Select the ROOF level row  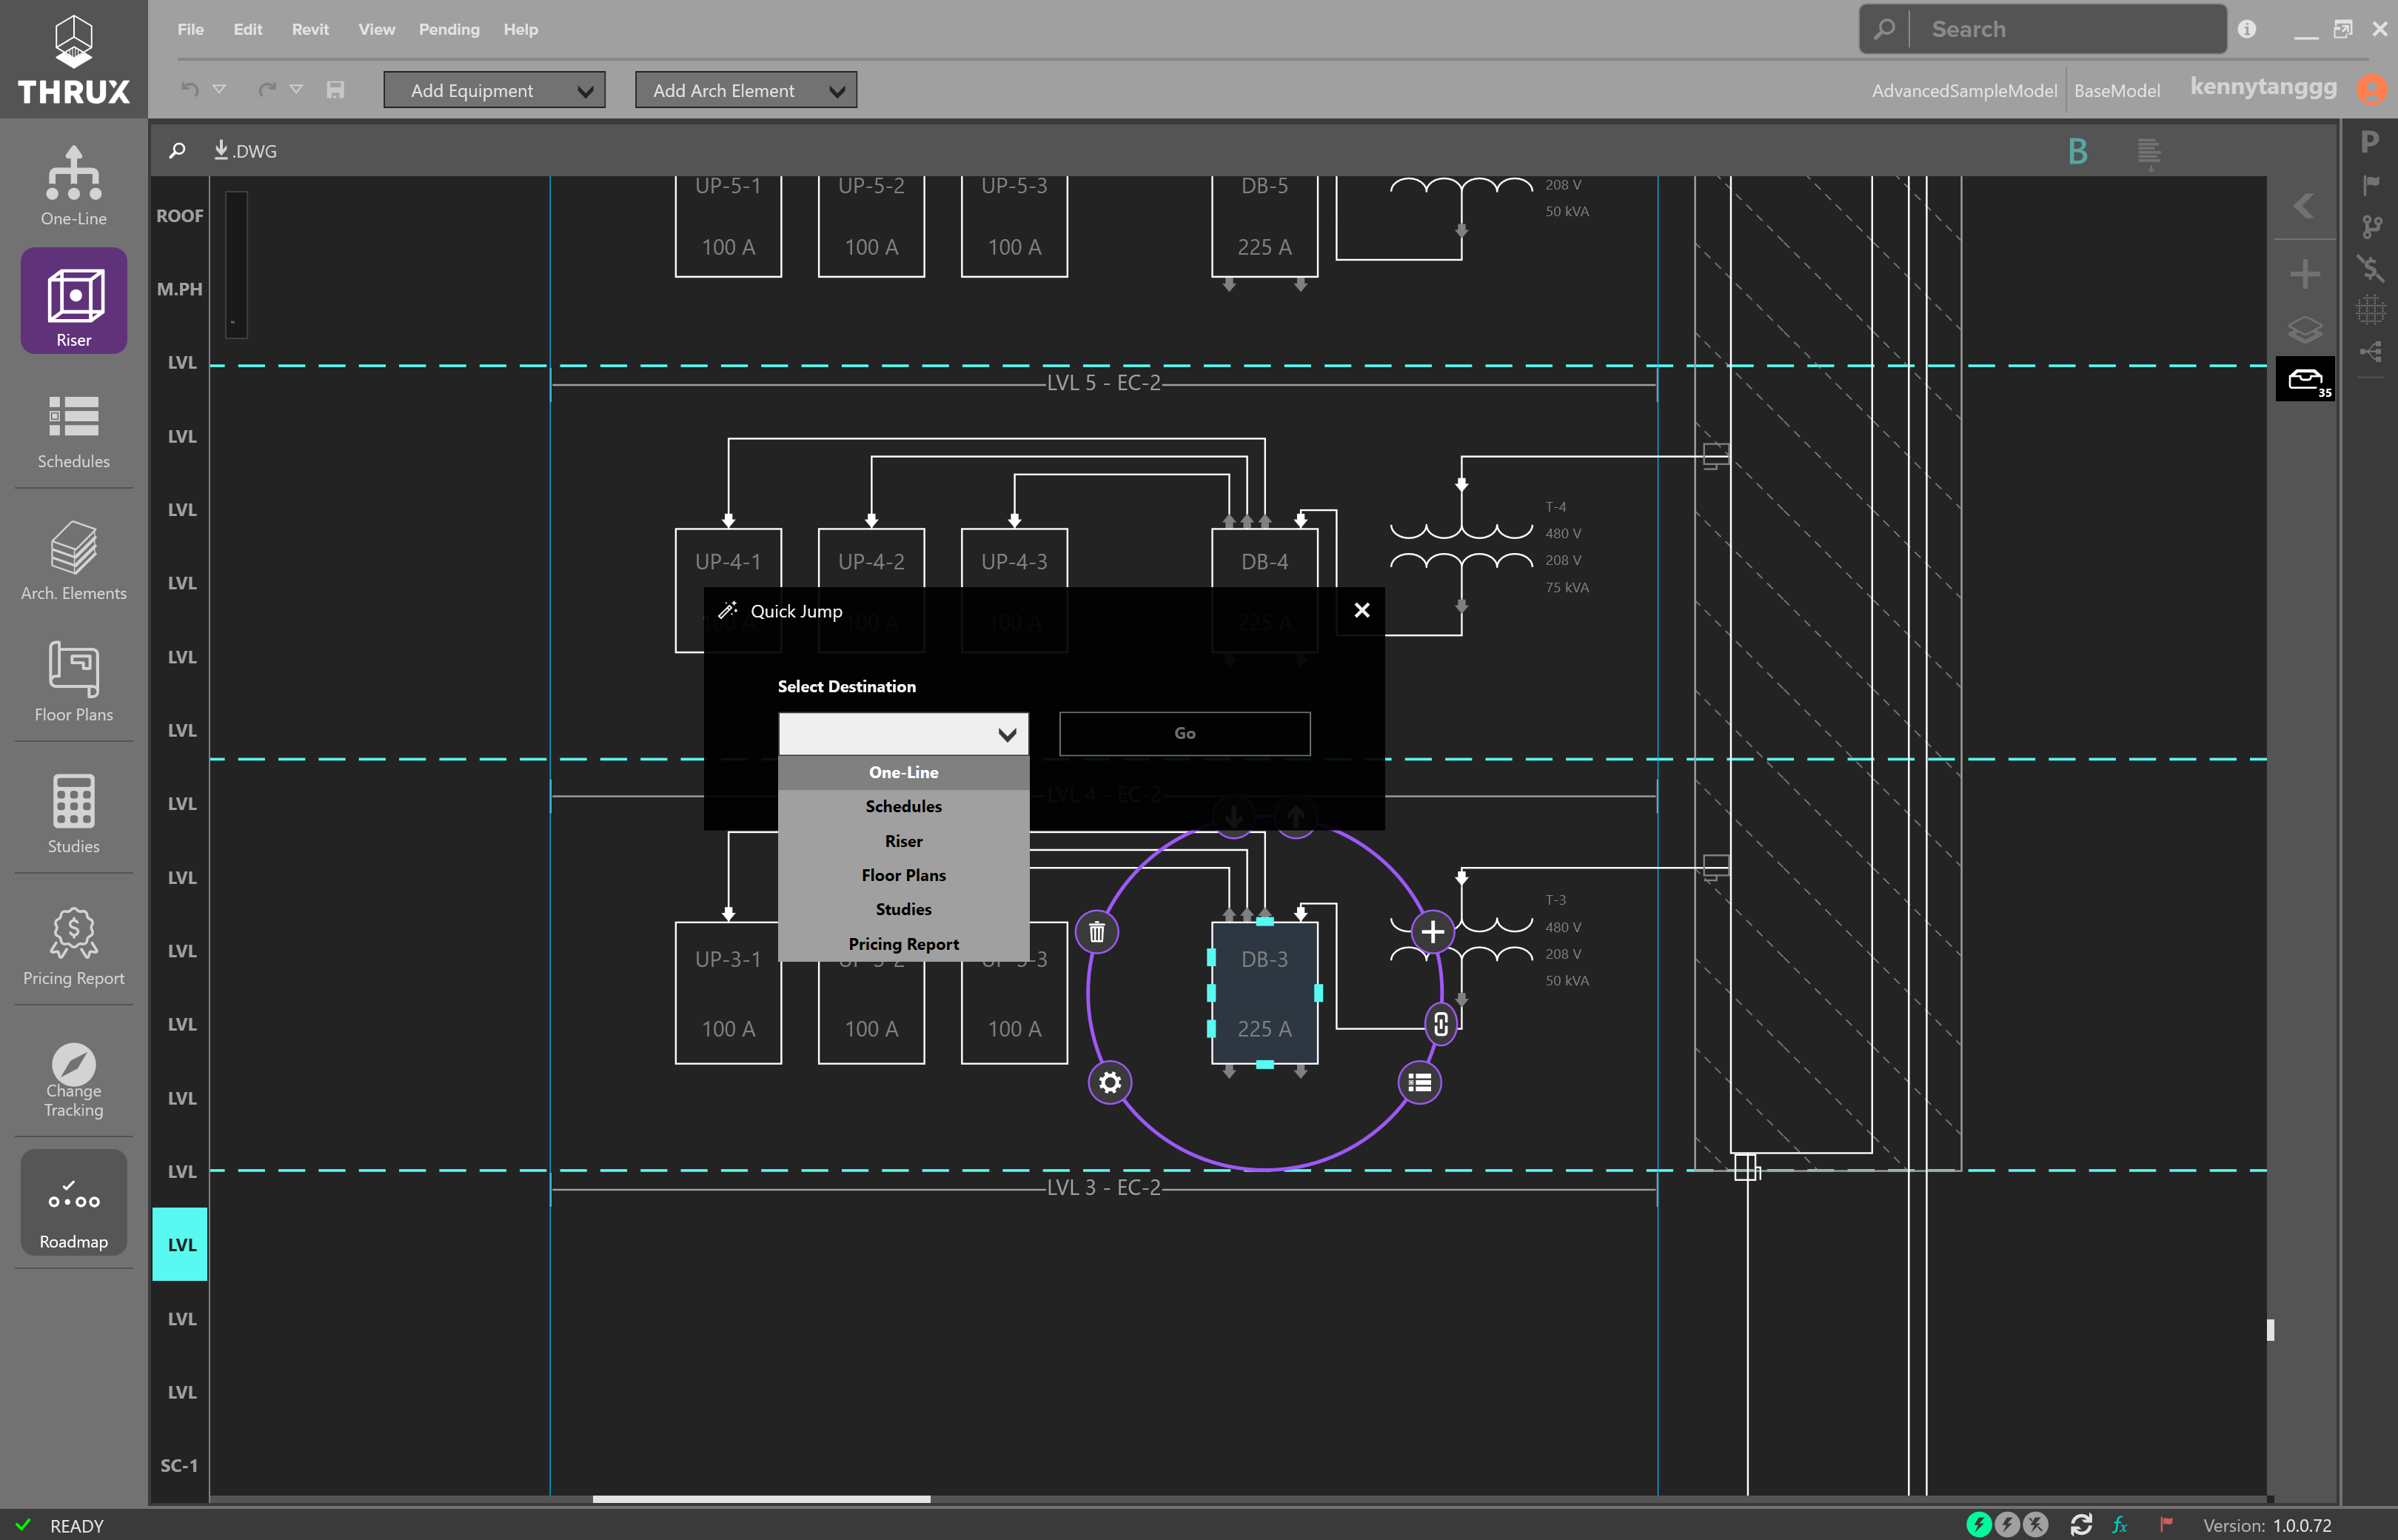pyautogui.click(x=180, y=216)
